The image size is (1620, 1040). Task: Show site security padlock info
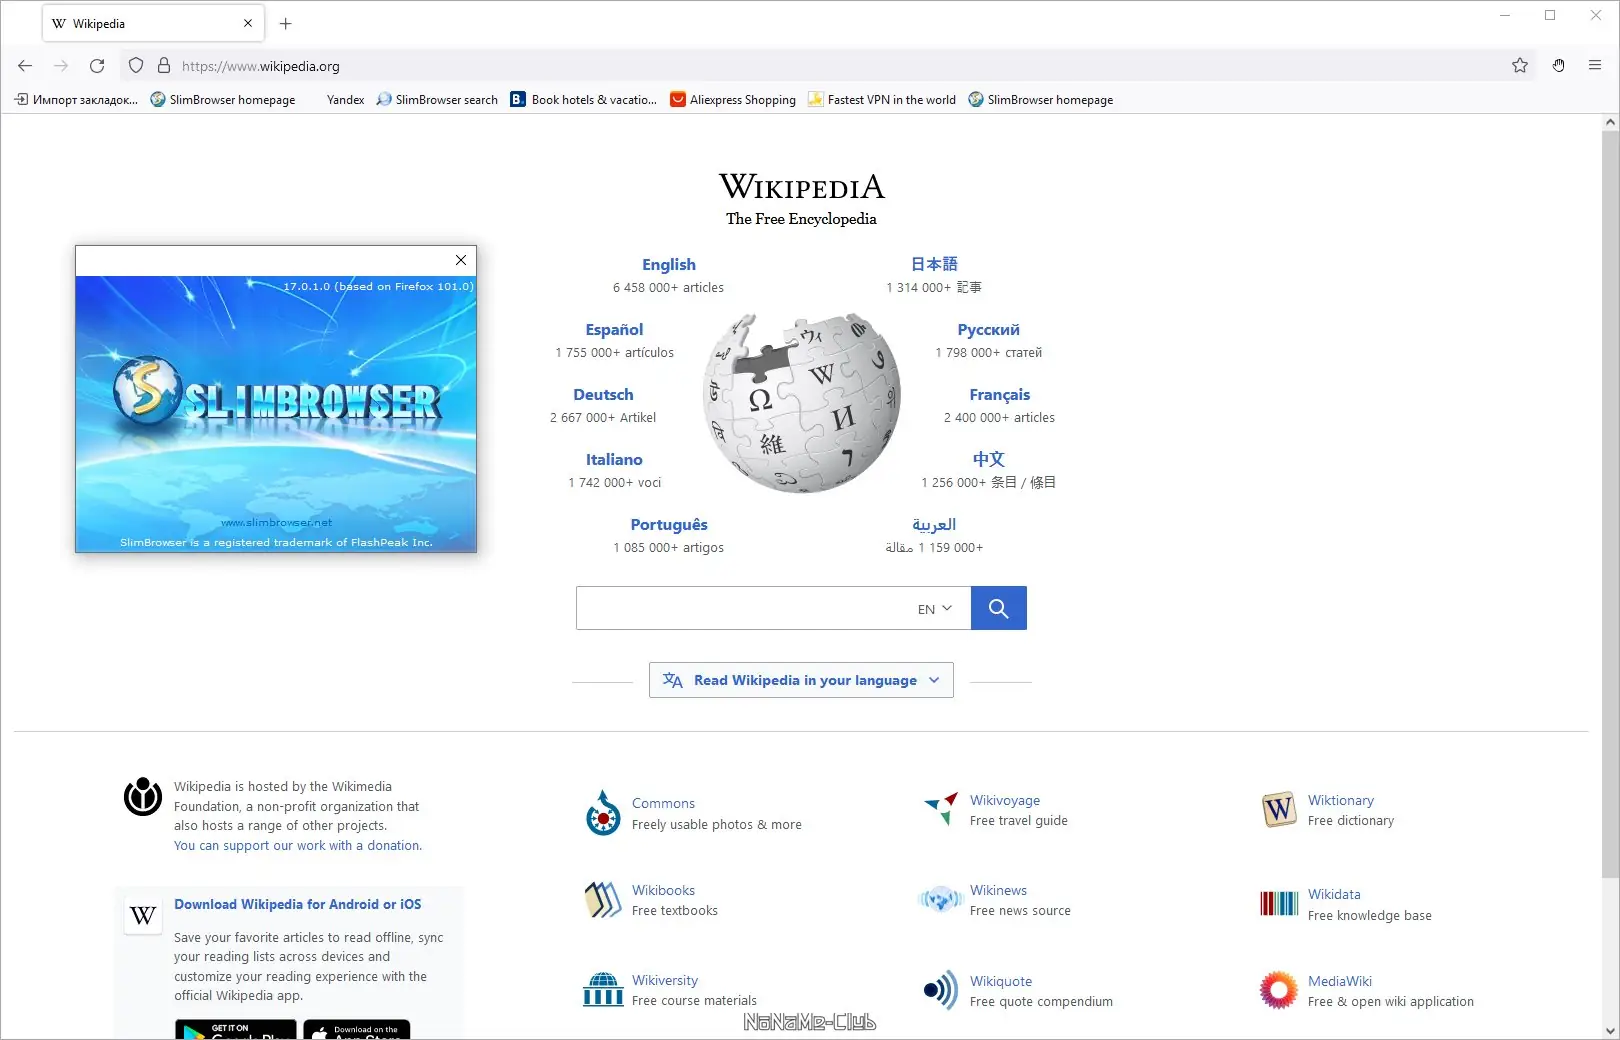(164, 66)
